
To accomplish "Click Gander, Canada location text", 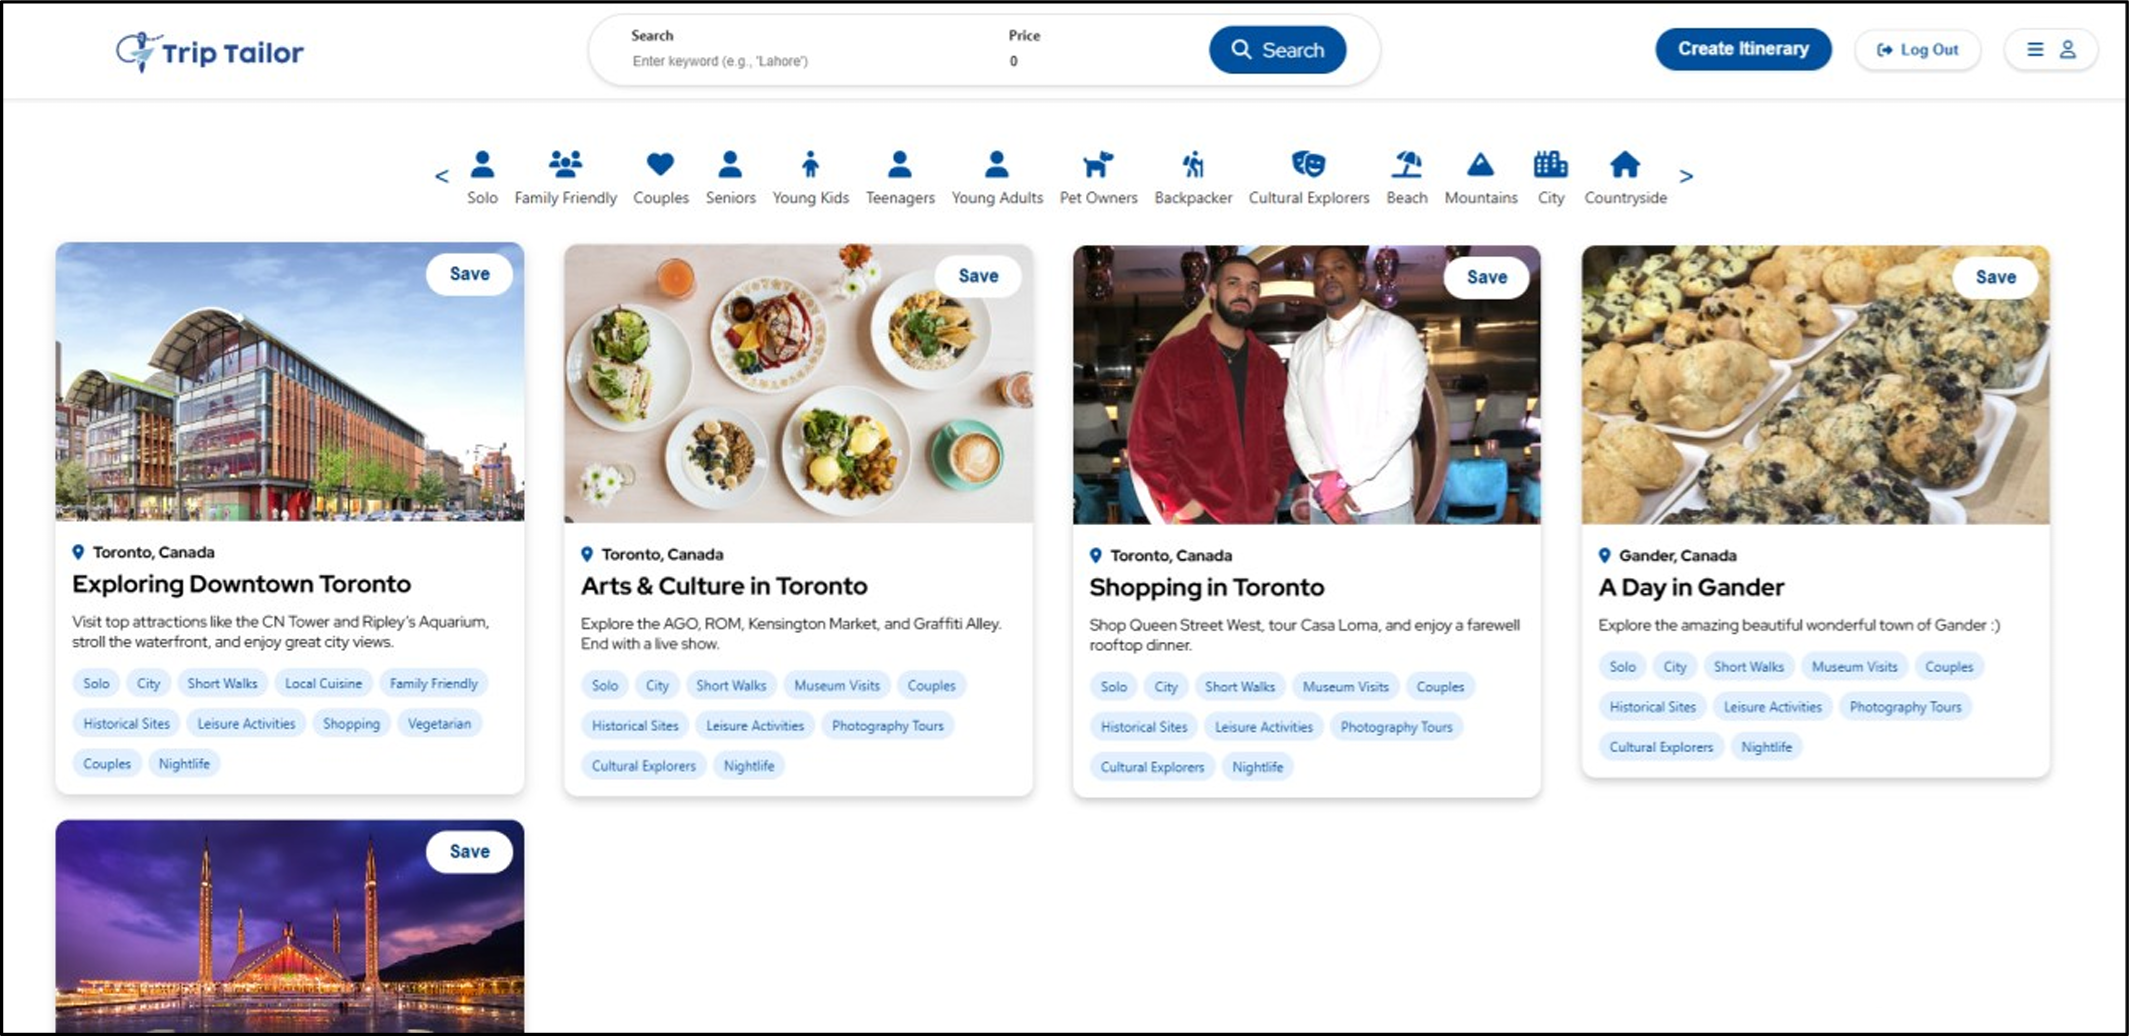I will (1677, 555).
